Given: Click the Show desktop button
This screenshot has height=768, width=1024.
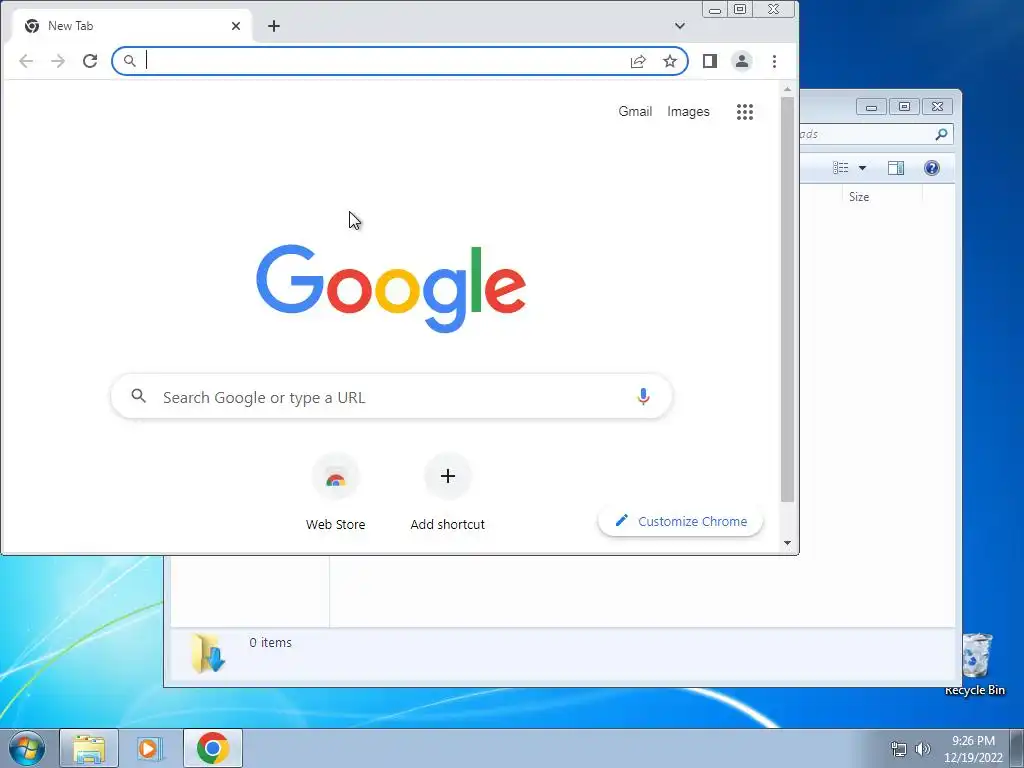Looking at the screenshot, I should (x=1017, y=748).
